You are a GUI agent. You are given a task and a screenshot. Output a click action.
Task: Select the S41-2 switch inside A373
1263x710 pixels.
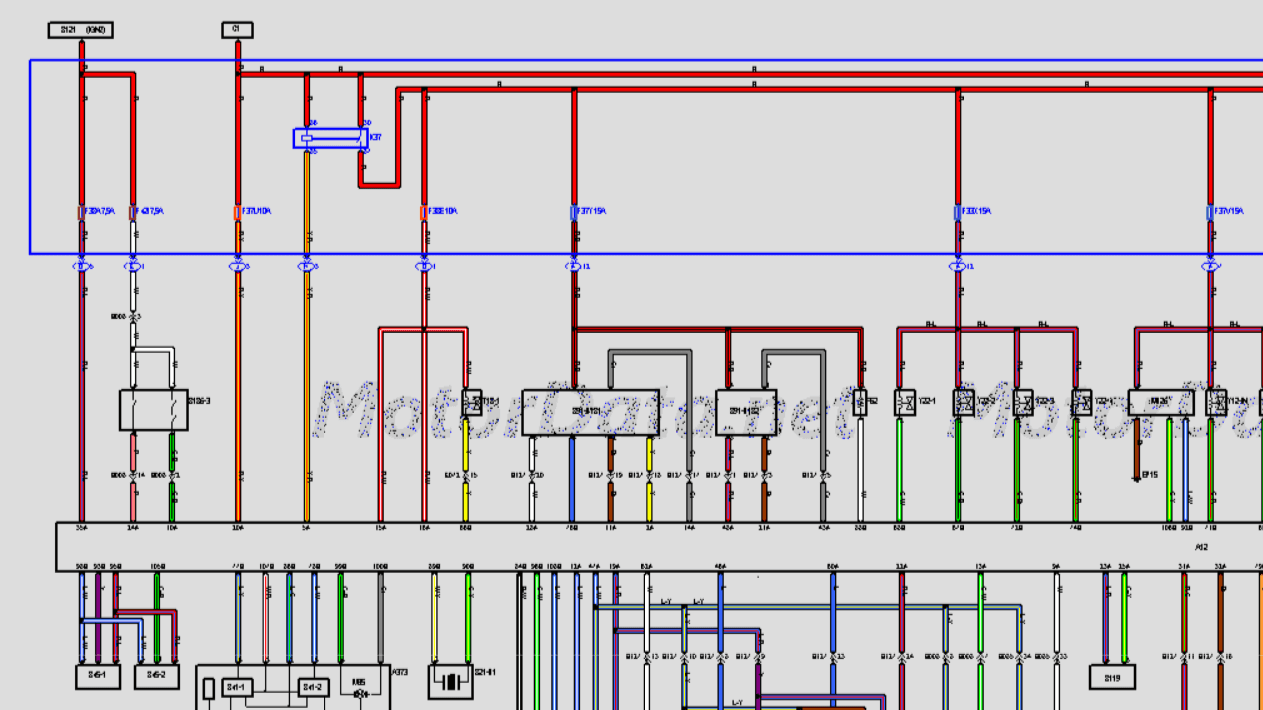pos(312,687)
